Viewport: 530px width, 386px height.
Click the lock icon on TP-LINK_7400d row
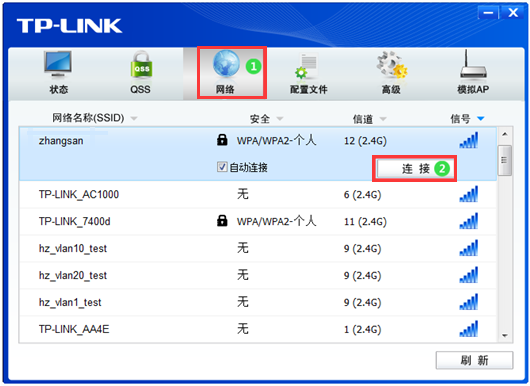click(x=222, y=220)
